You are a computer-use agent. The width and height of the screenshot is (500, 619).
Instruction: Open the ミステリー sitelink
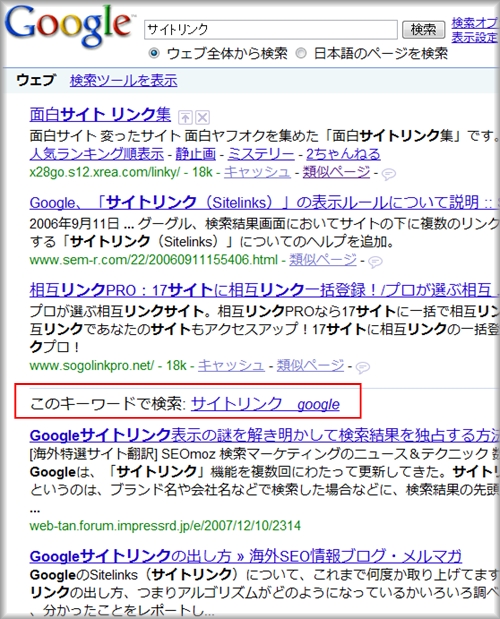(261, 154)
